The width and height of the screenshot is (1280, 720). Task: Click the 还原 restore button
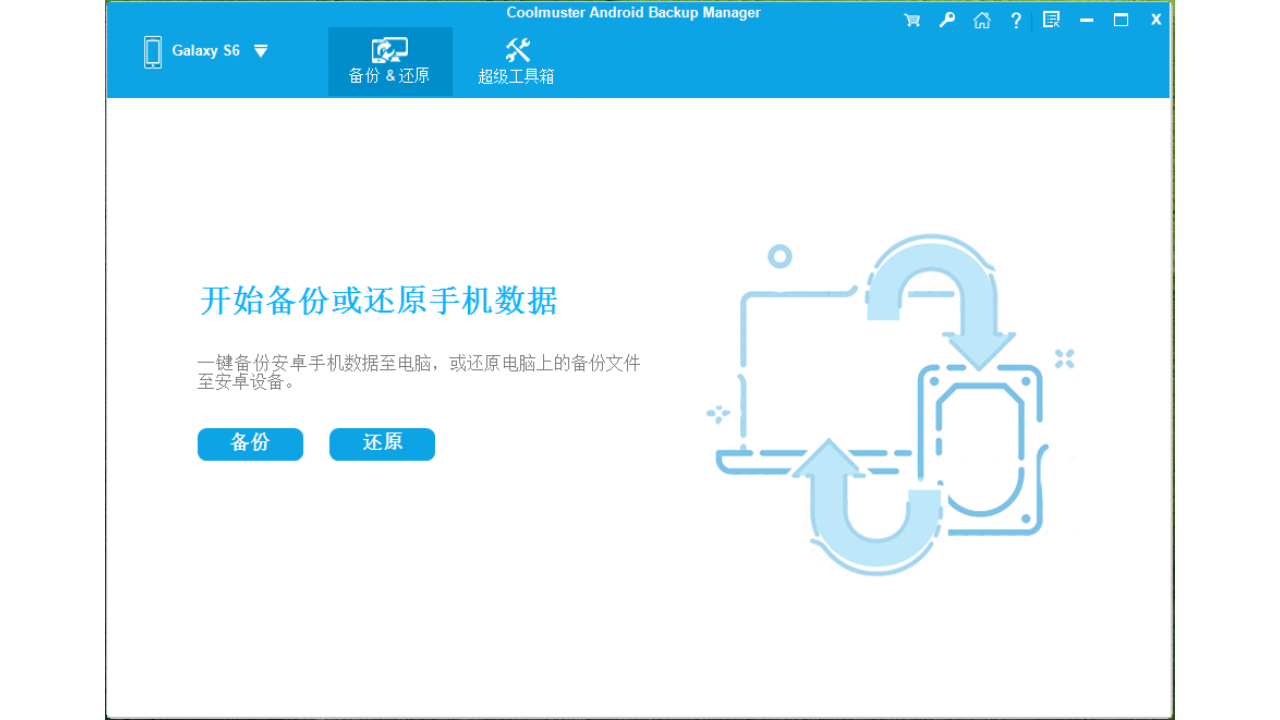(381, 444)
